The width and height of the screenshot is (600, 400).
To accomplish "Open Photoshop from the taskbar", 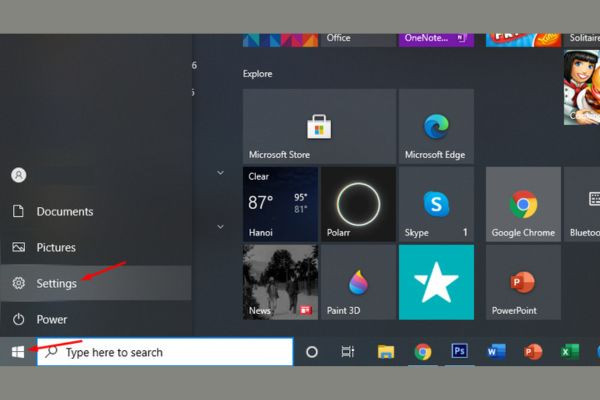I will (x=459, y=351).
